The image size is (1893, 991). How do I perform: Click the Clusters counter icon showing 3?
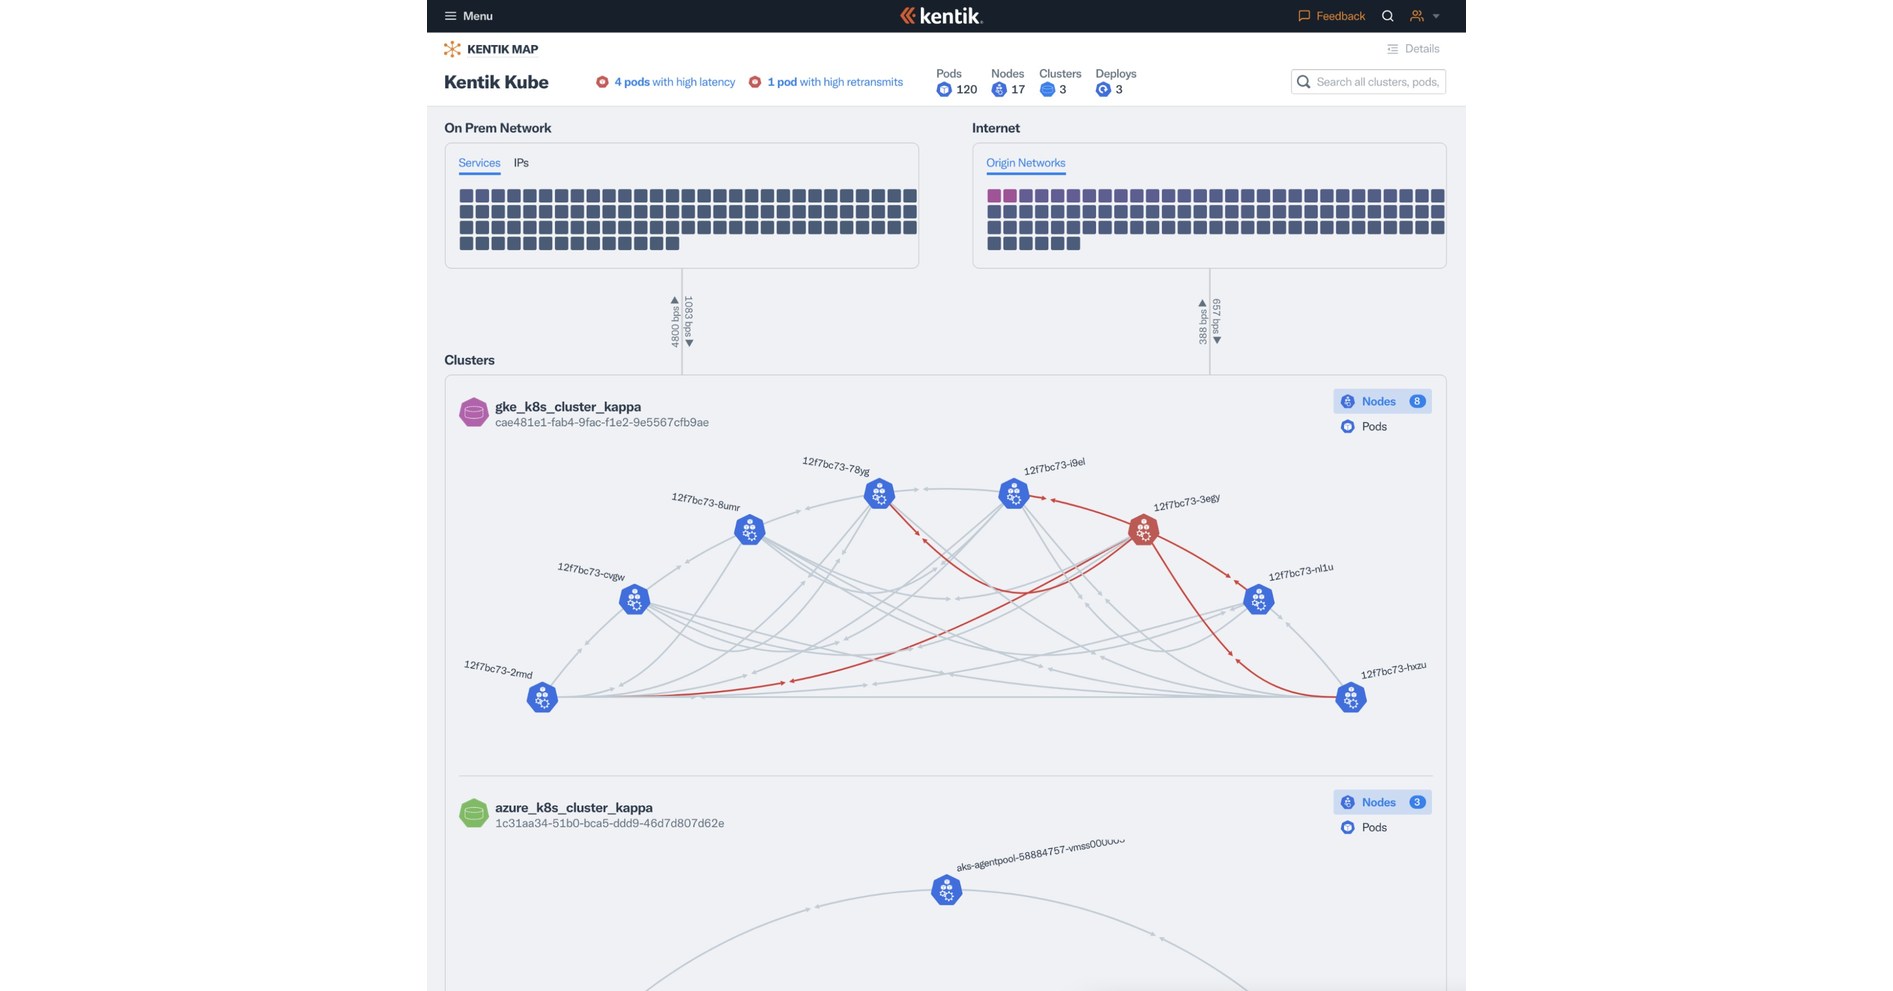tap(1049, 89)
